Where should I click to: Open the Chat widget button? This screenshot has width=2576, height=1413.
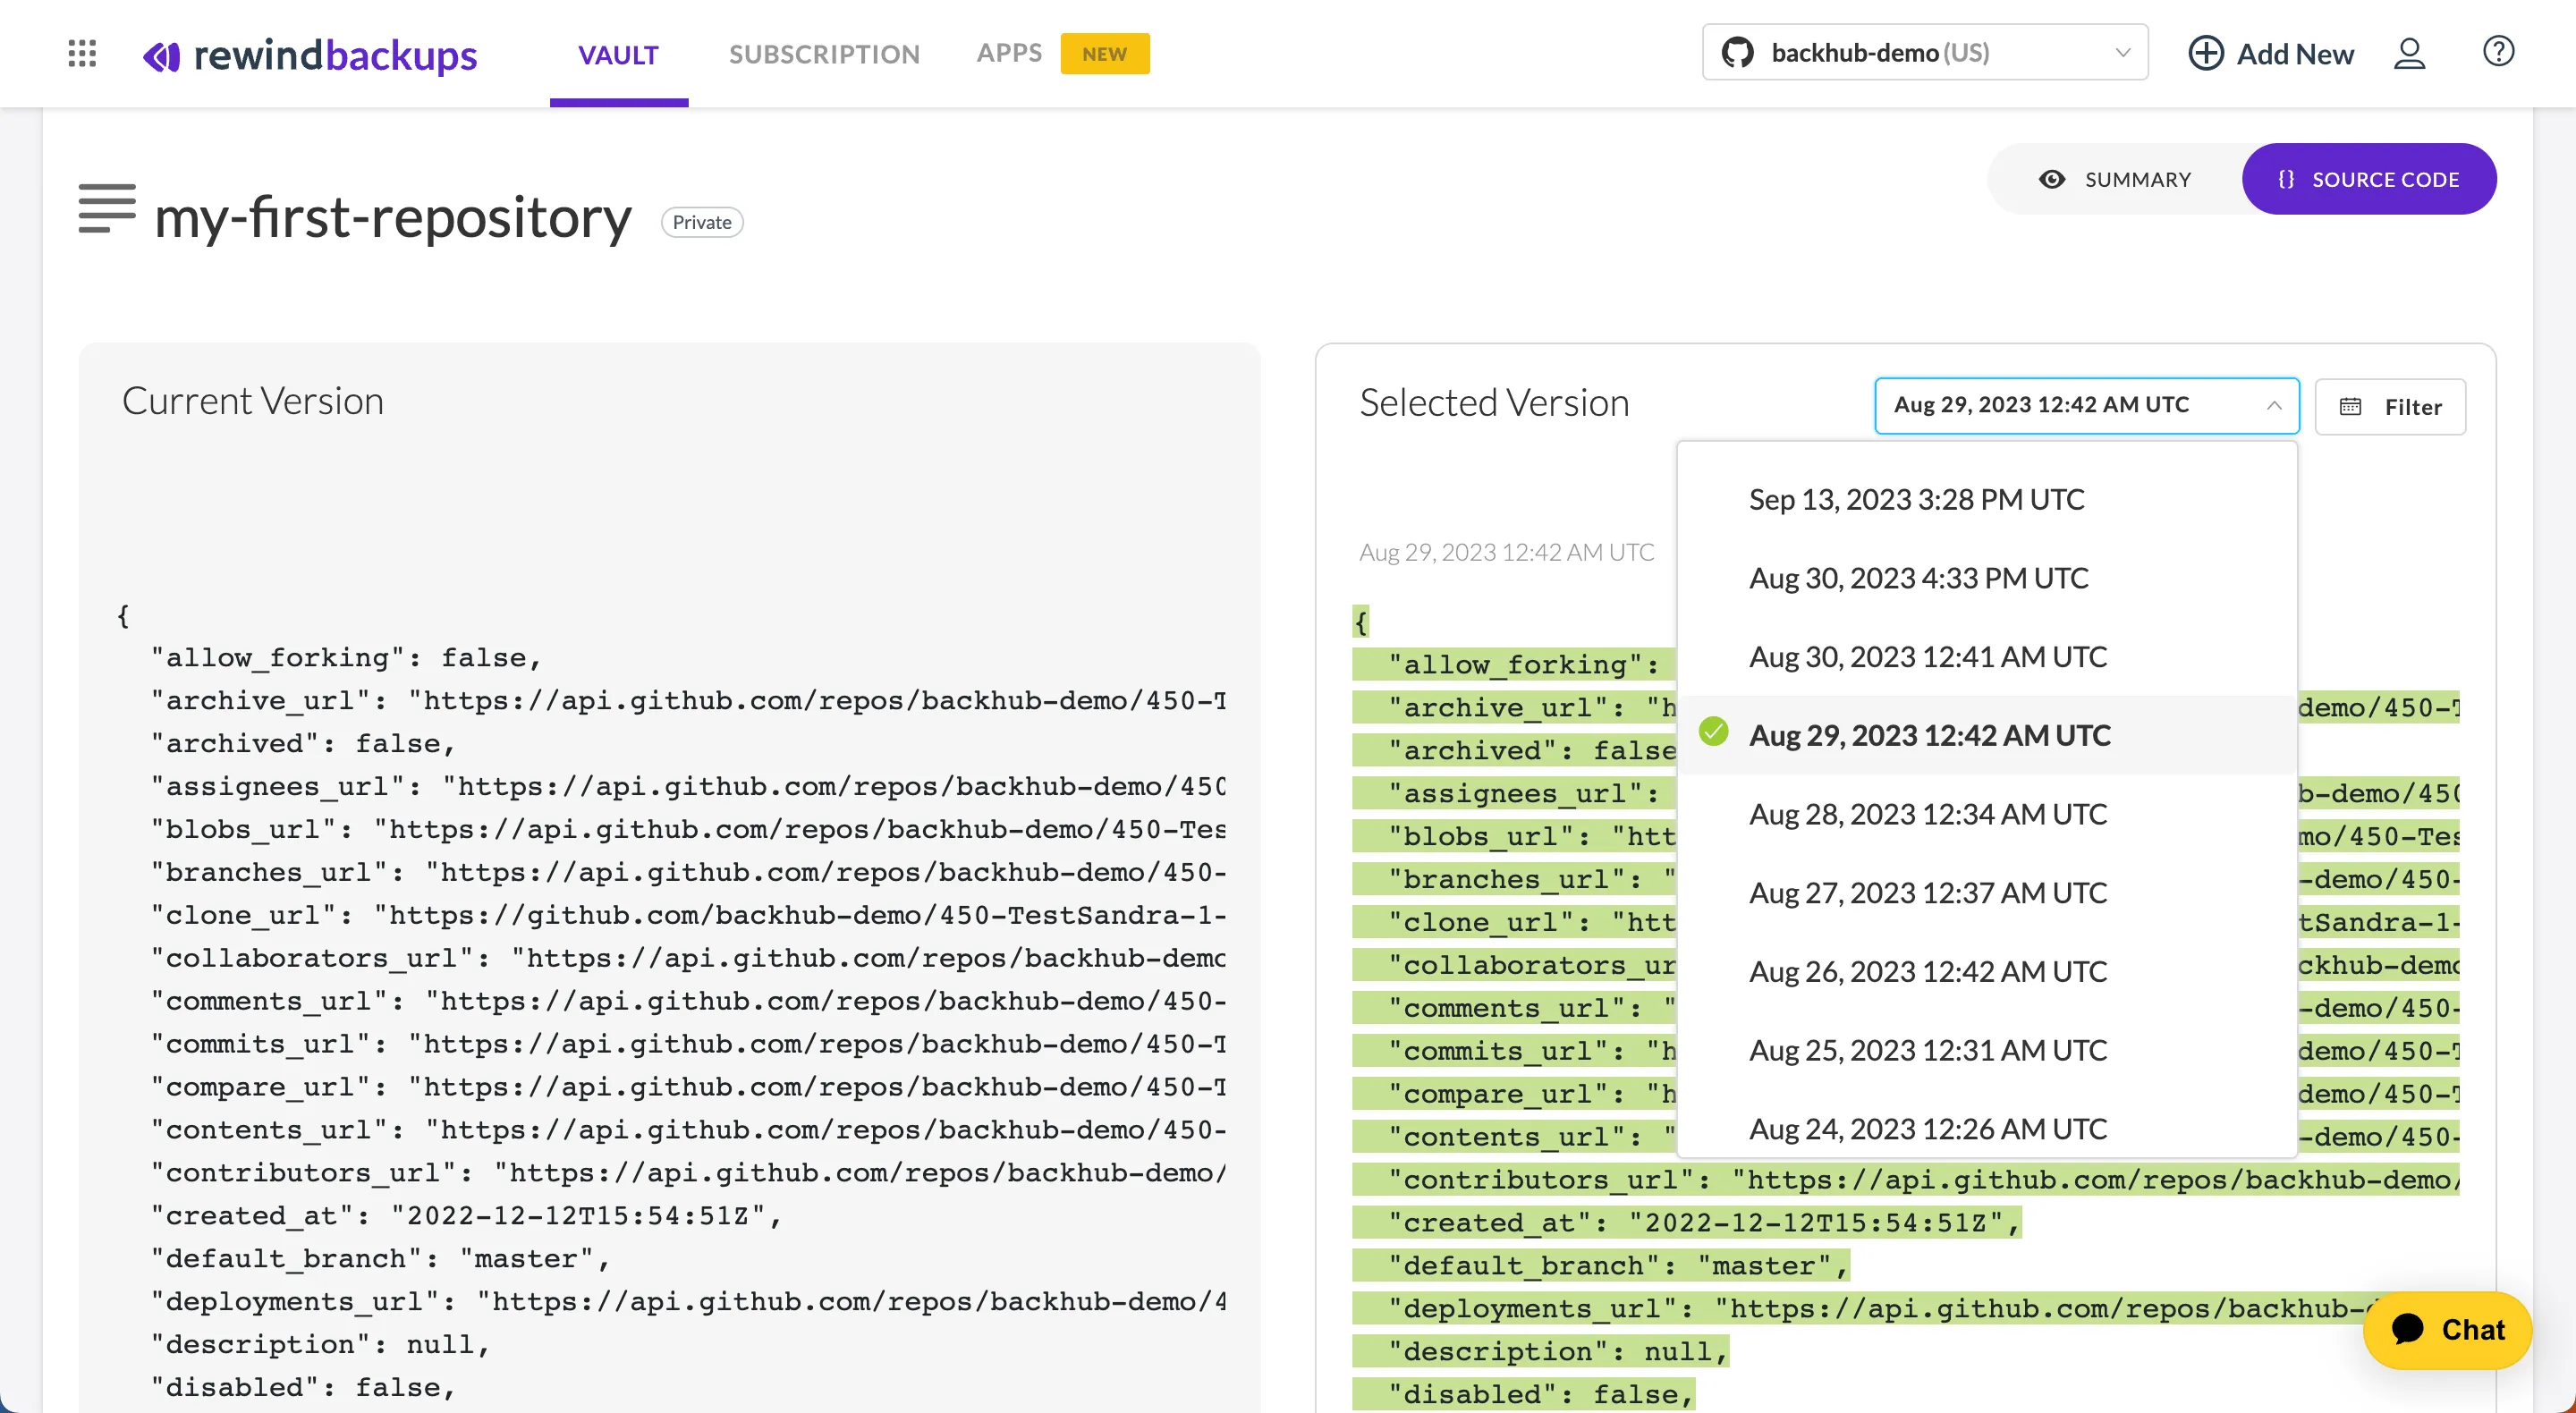2447,1330
